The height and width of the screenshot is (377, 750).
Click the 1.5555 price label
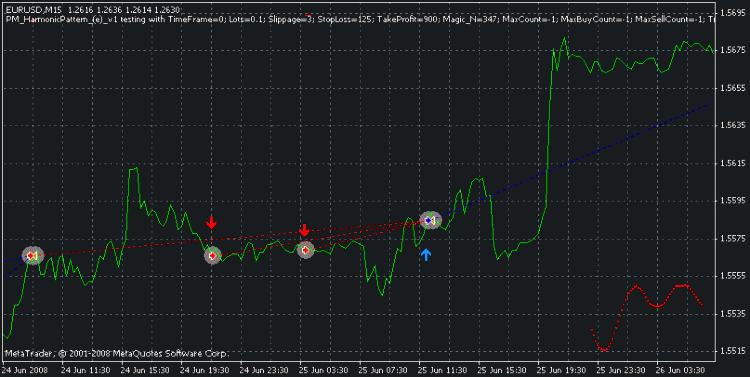tap(732, 276)
